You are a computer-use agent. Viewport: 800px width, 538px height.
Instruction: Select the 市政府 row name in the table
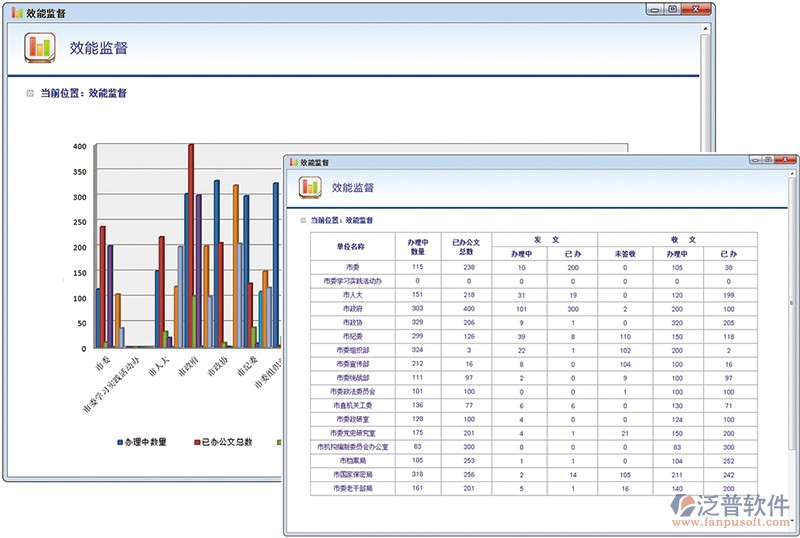click(x=351, y=309)
